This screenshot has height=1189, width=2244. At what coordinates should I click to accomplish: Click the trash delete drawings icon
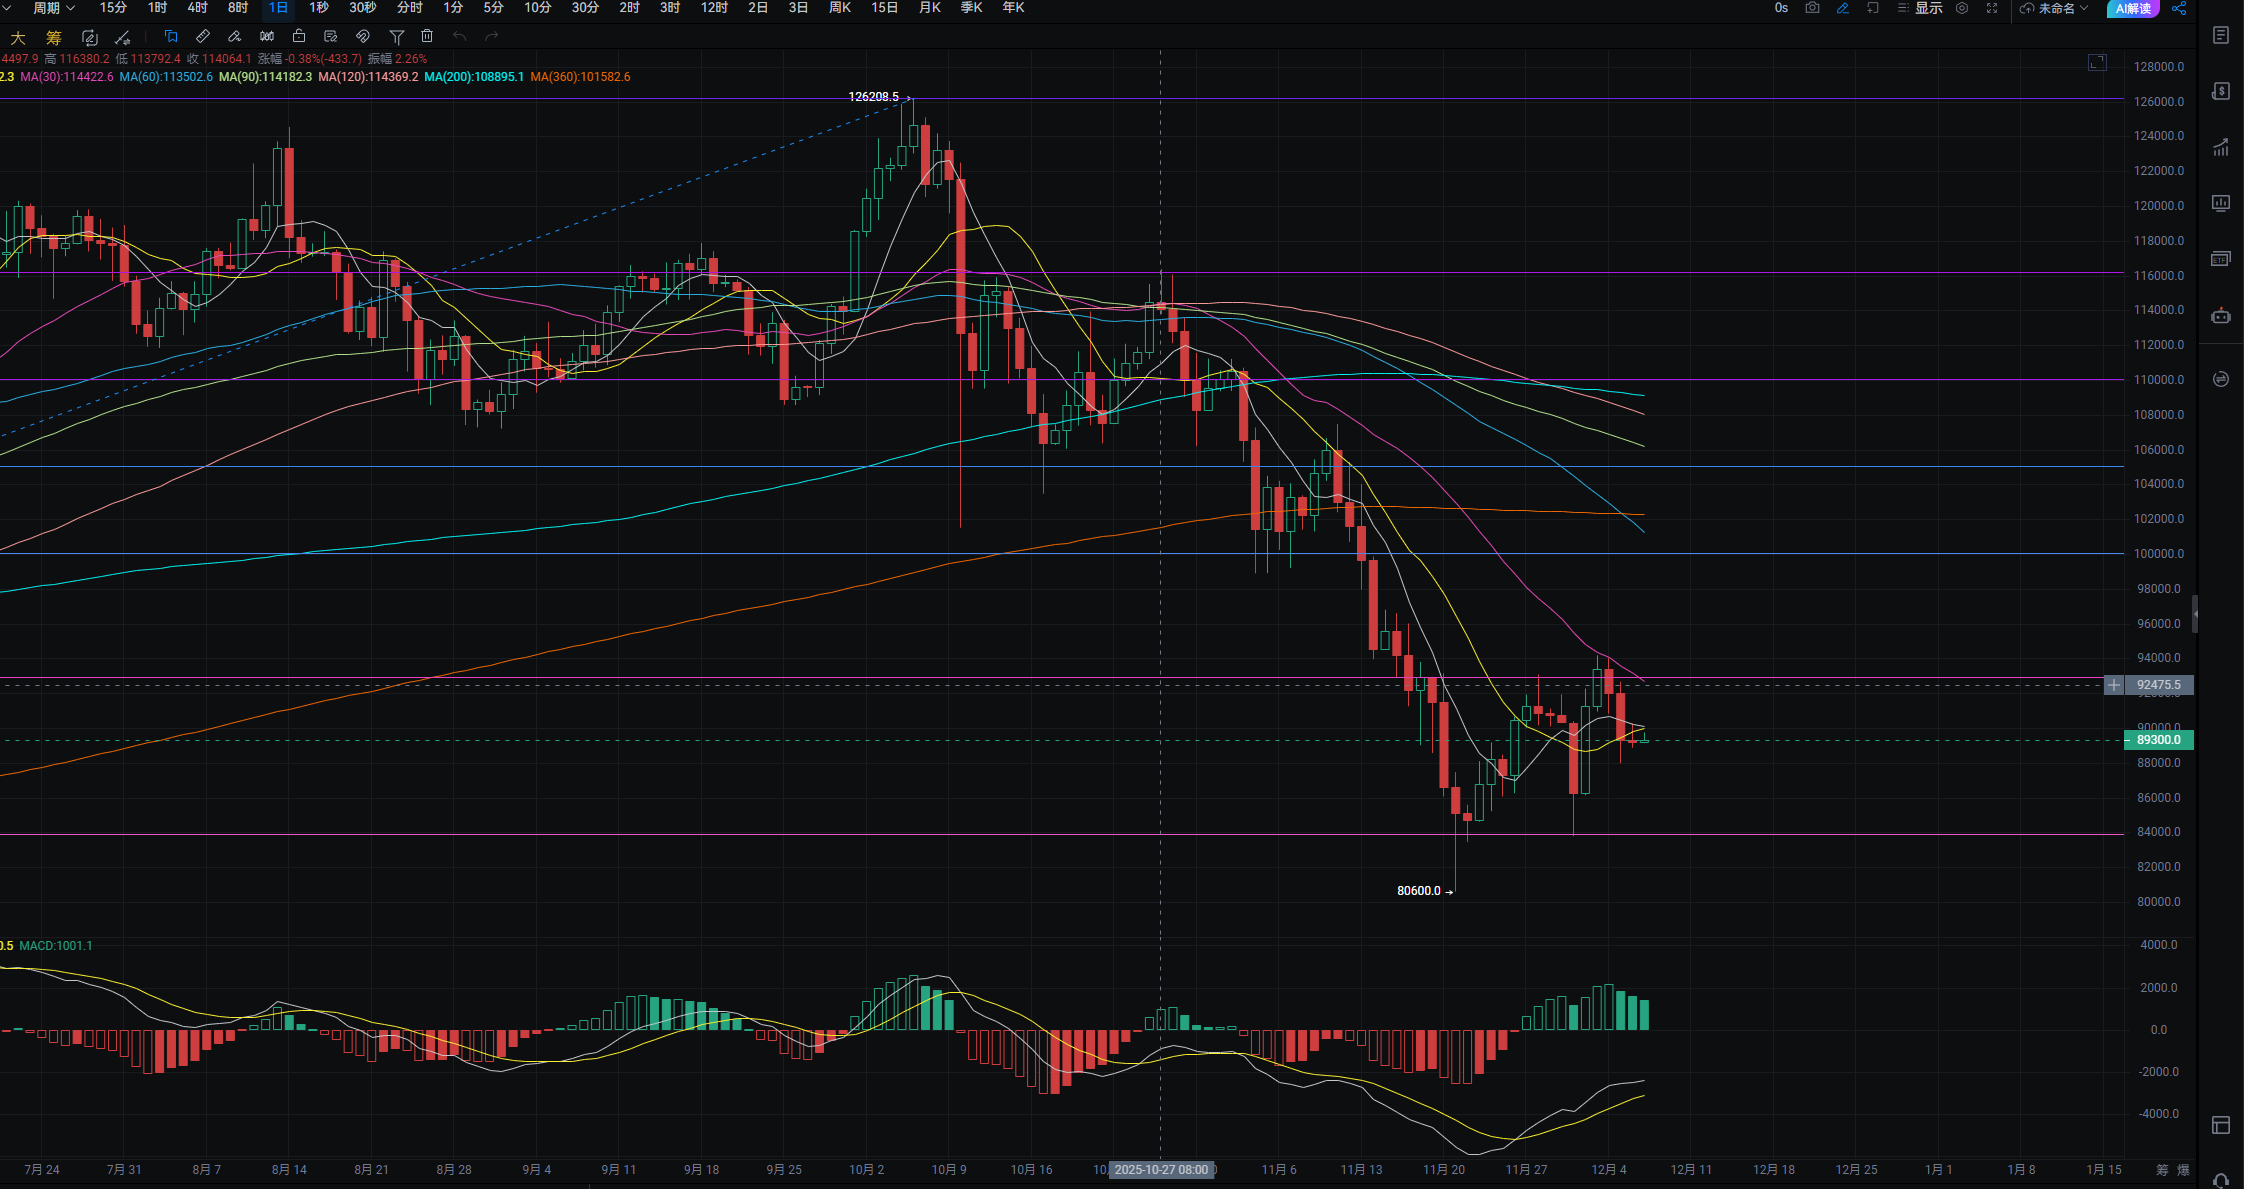tap(427, 36)
